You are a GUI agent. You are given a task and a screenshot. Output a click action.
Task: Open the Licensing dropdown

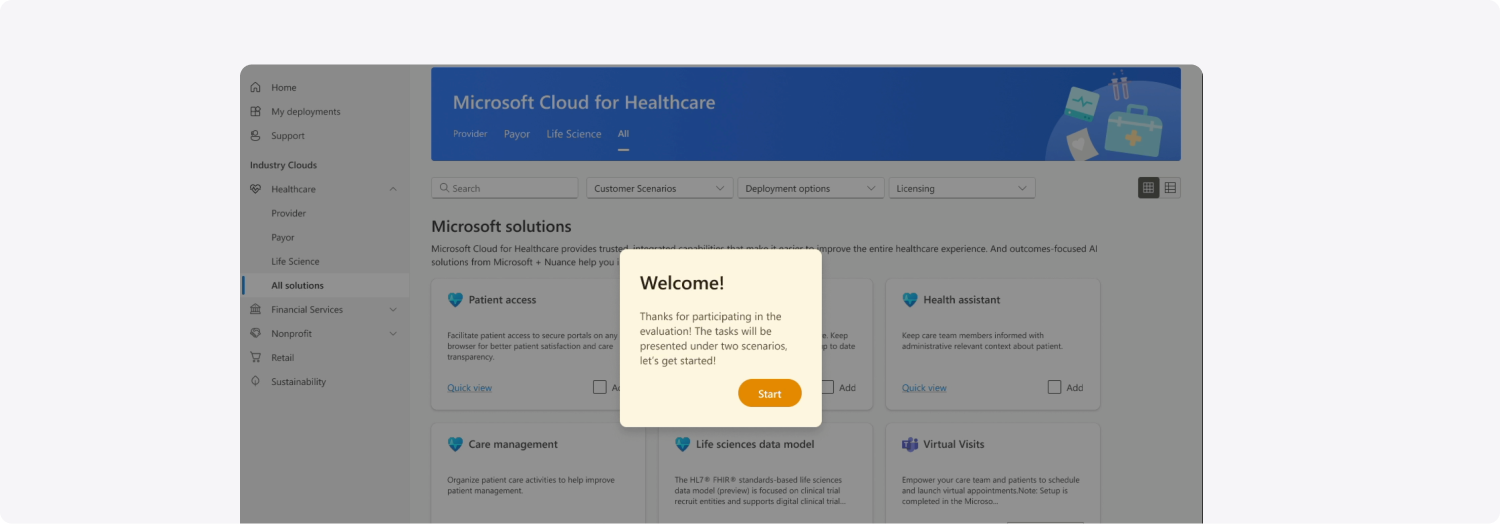[x=962, y=188]
